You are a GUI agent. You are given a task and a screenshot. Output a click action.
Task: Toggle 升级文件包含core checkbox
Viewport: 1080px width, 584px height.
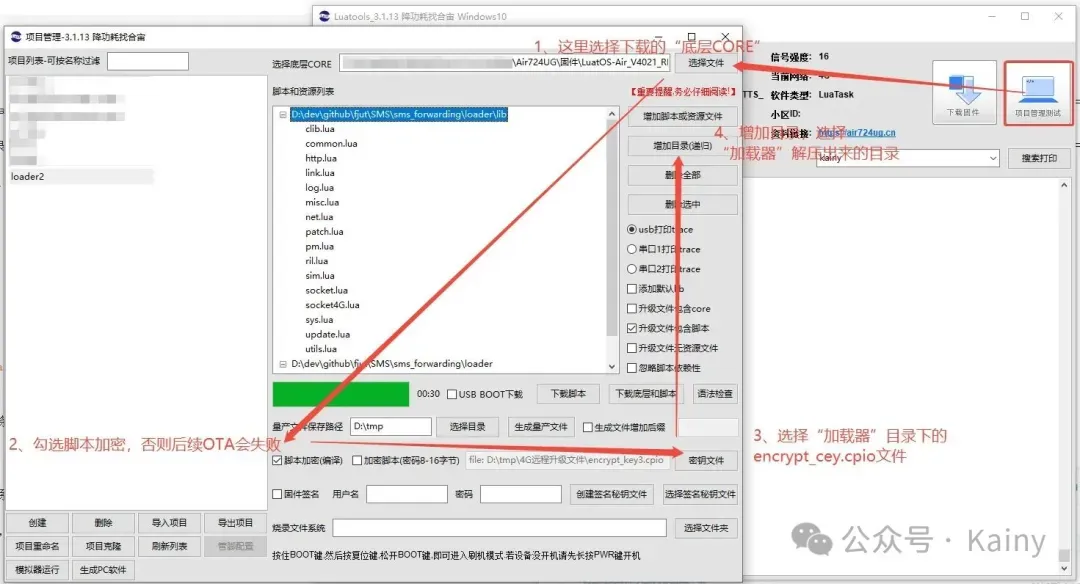(632, 309)
